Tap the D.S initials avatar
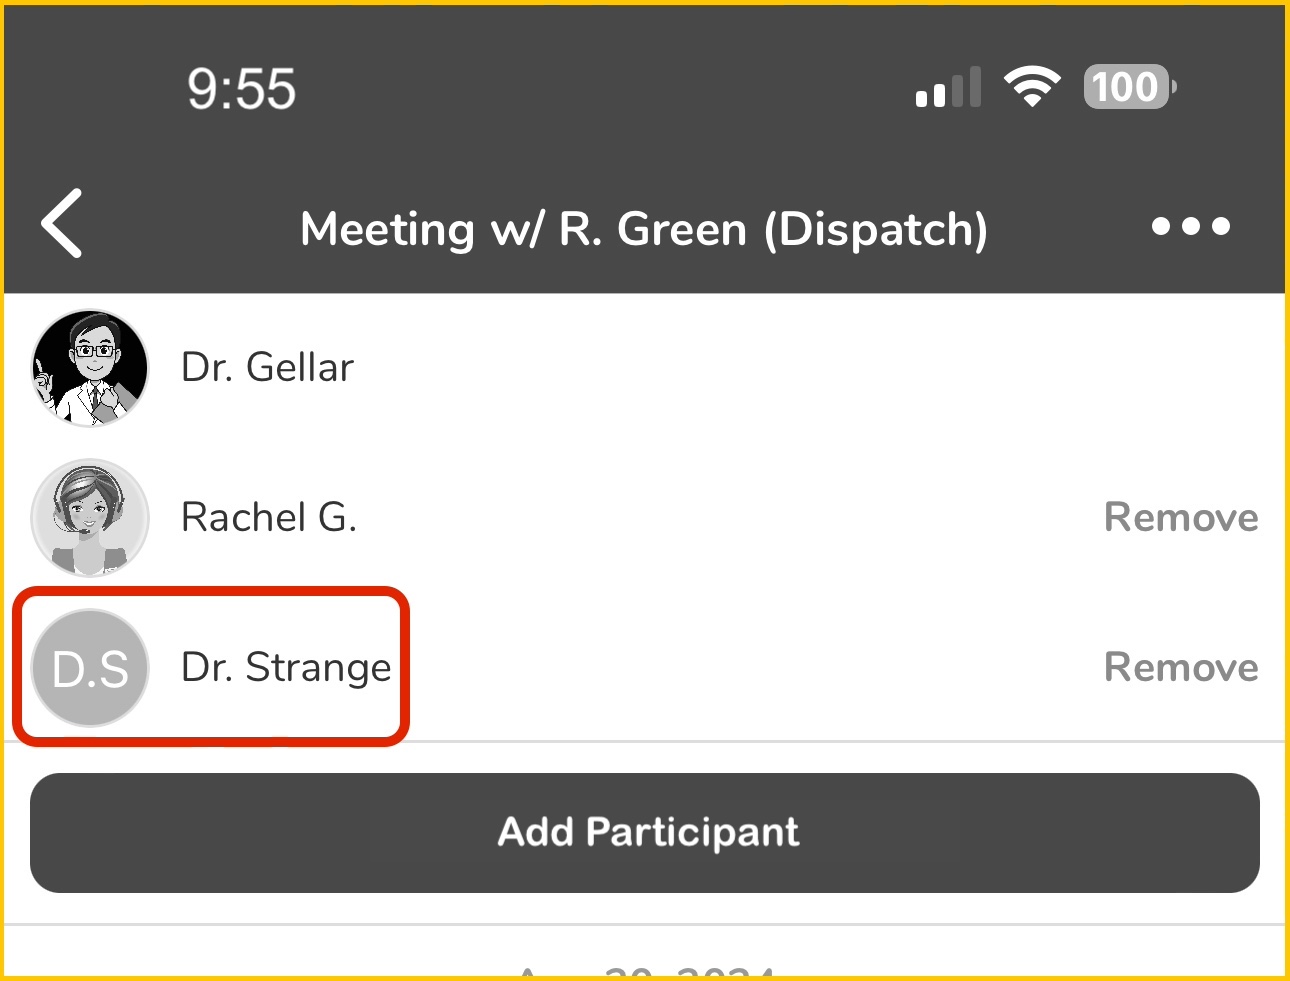 90,668
